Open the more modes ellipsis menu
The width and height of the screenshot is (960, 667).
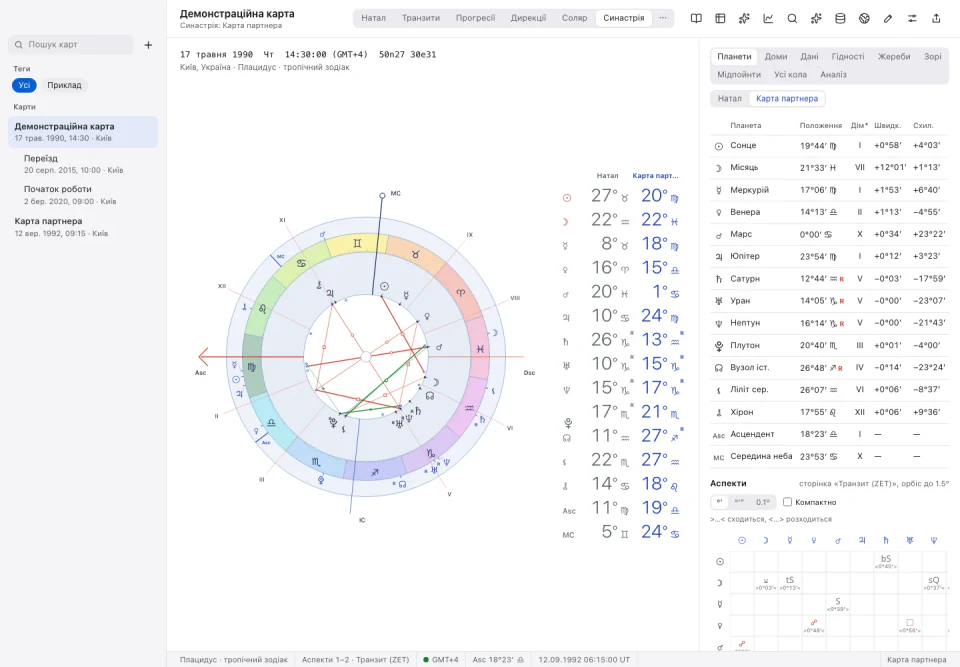point(662,18)
